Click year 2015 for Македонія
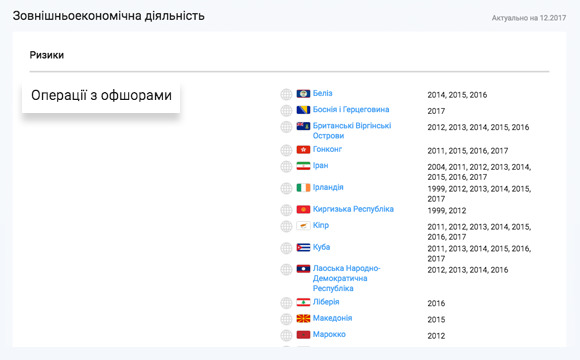 [436, 320]
